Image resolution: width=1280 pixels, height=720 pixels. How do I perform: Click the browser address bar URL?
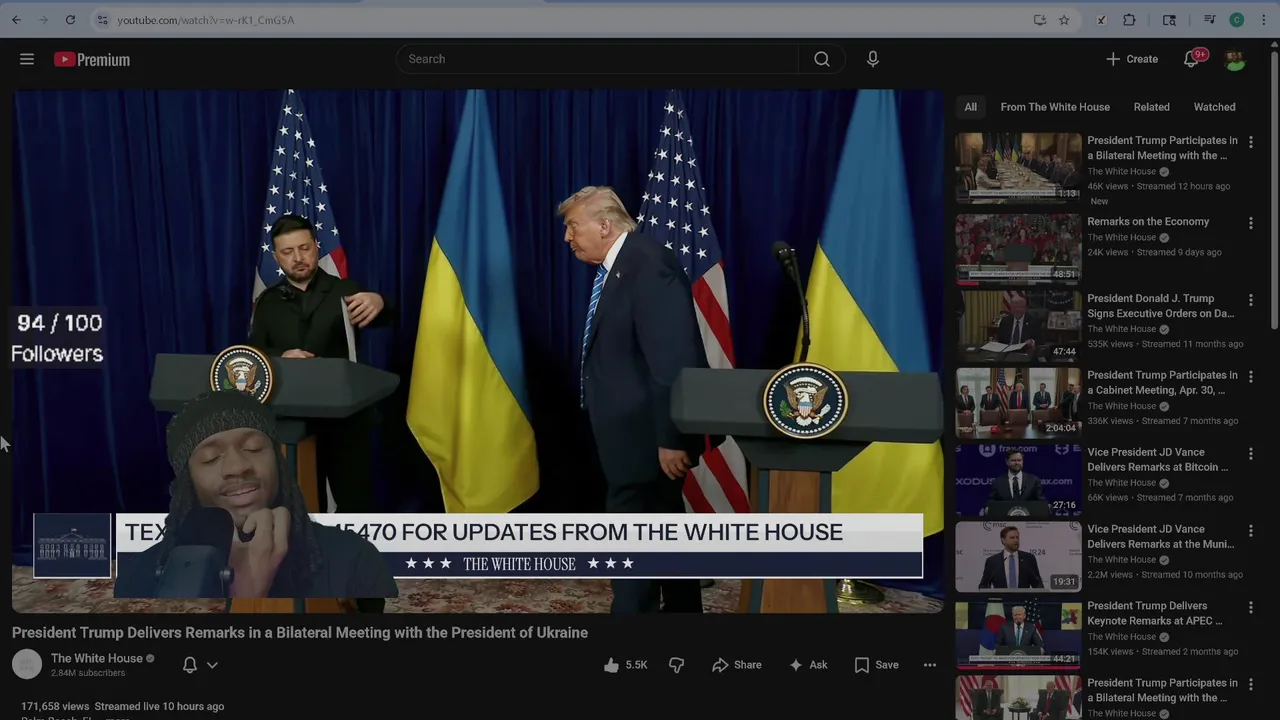[x=205, y=20]
